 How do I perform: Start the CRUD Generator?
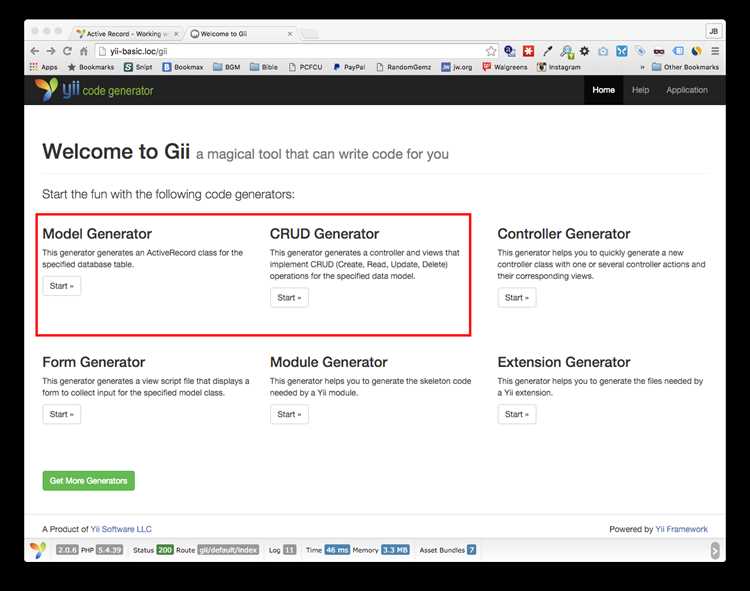(289, 297)
